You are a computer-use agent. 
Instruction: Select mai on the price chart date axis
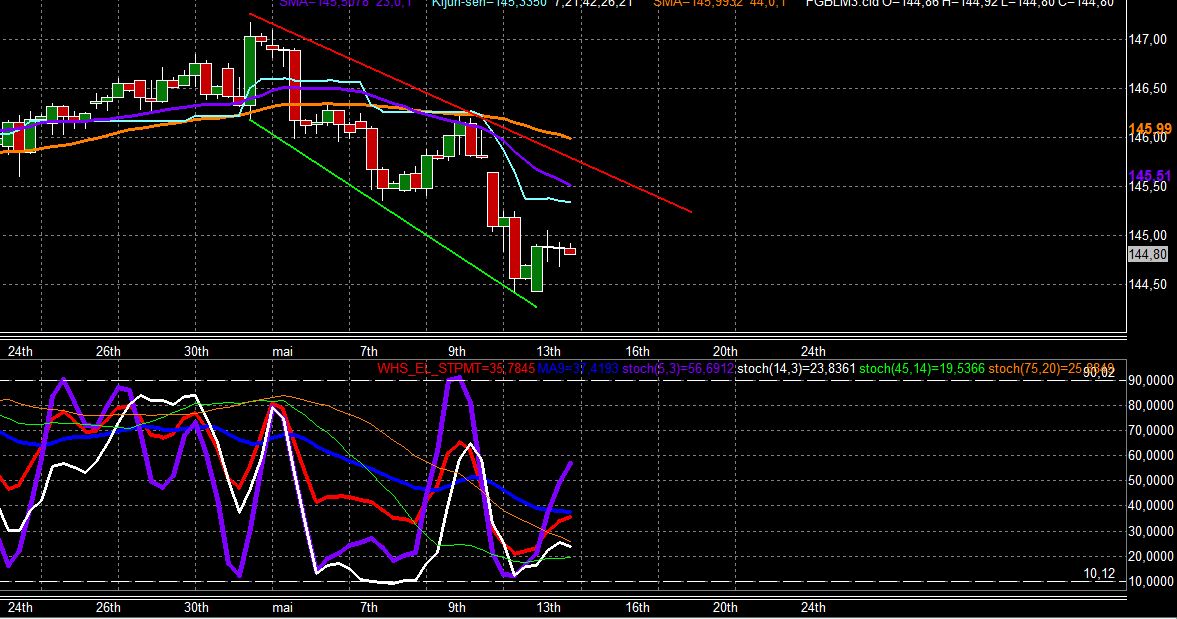pos(282,351)
